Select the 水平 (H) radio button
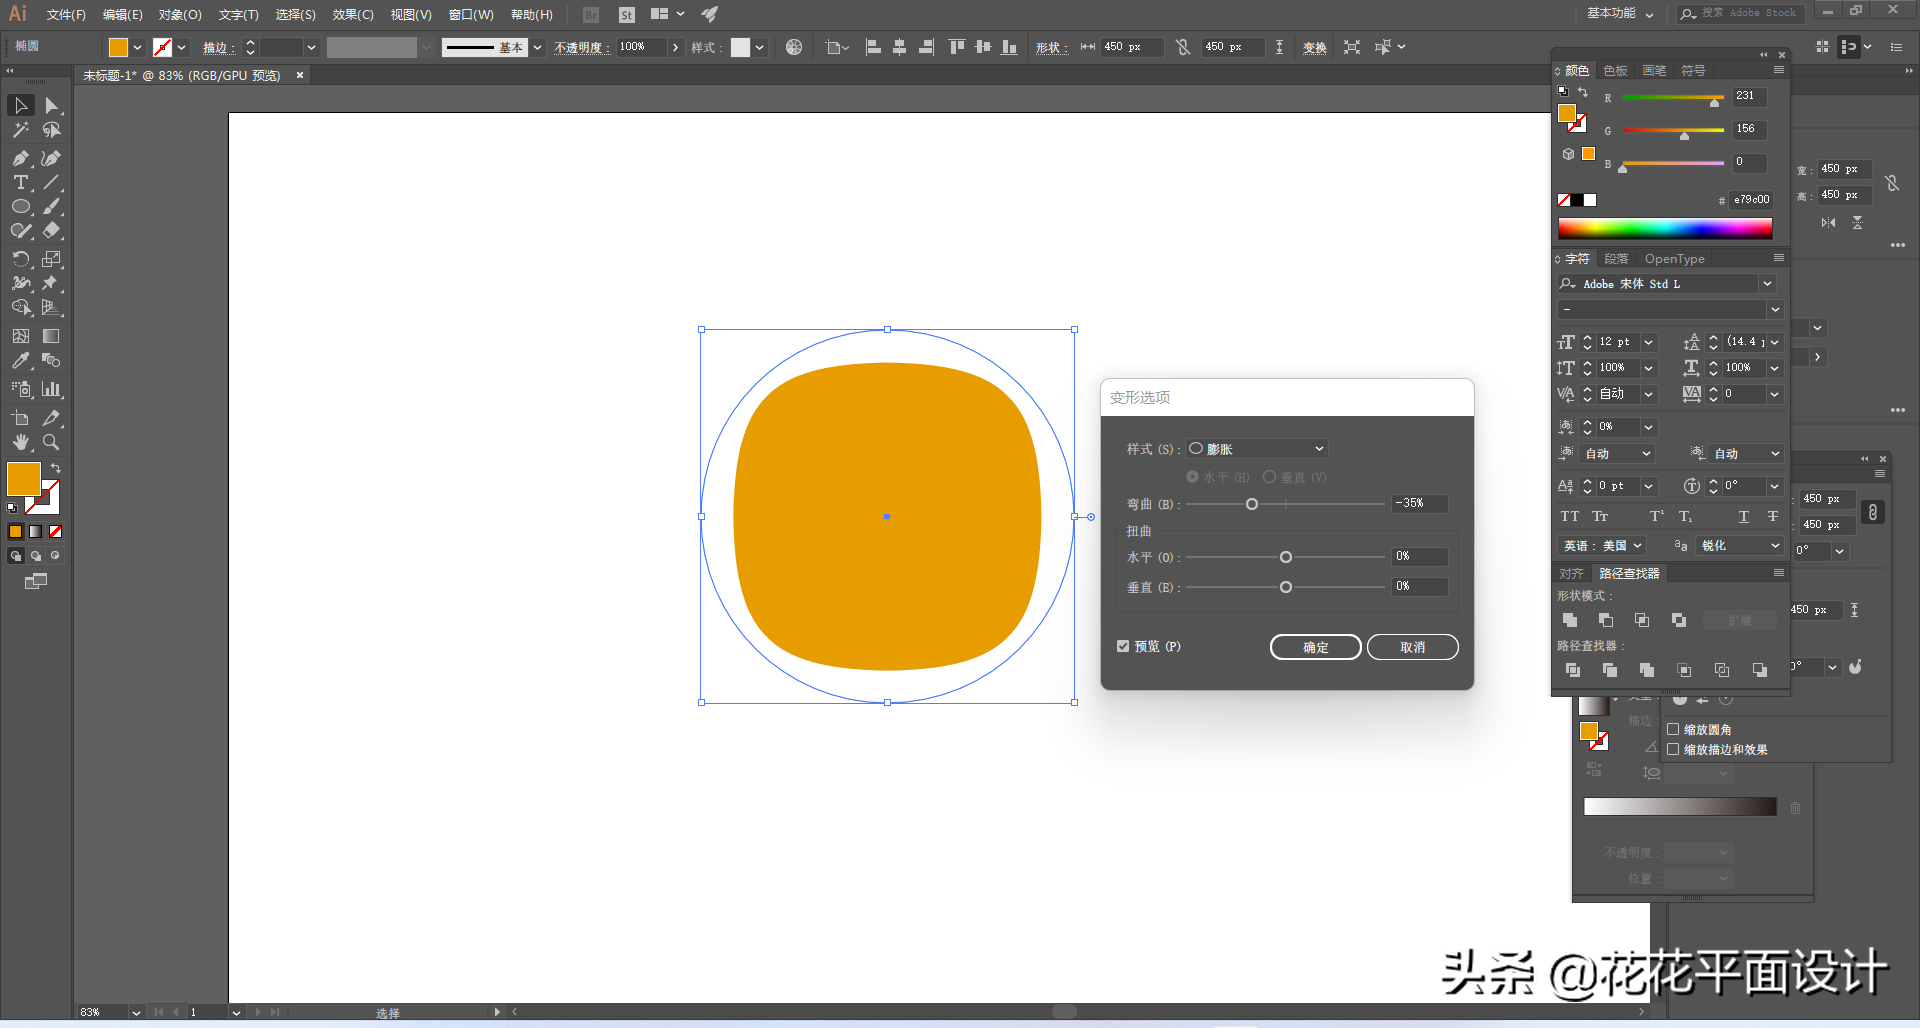1920x1028 pixels. pos(1192,477)
